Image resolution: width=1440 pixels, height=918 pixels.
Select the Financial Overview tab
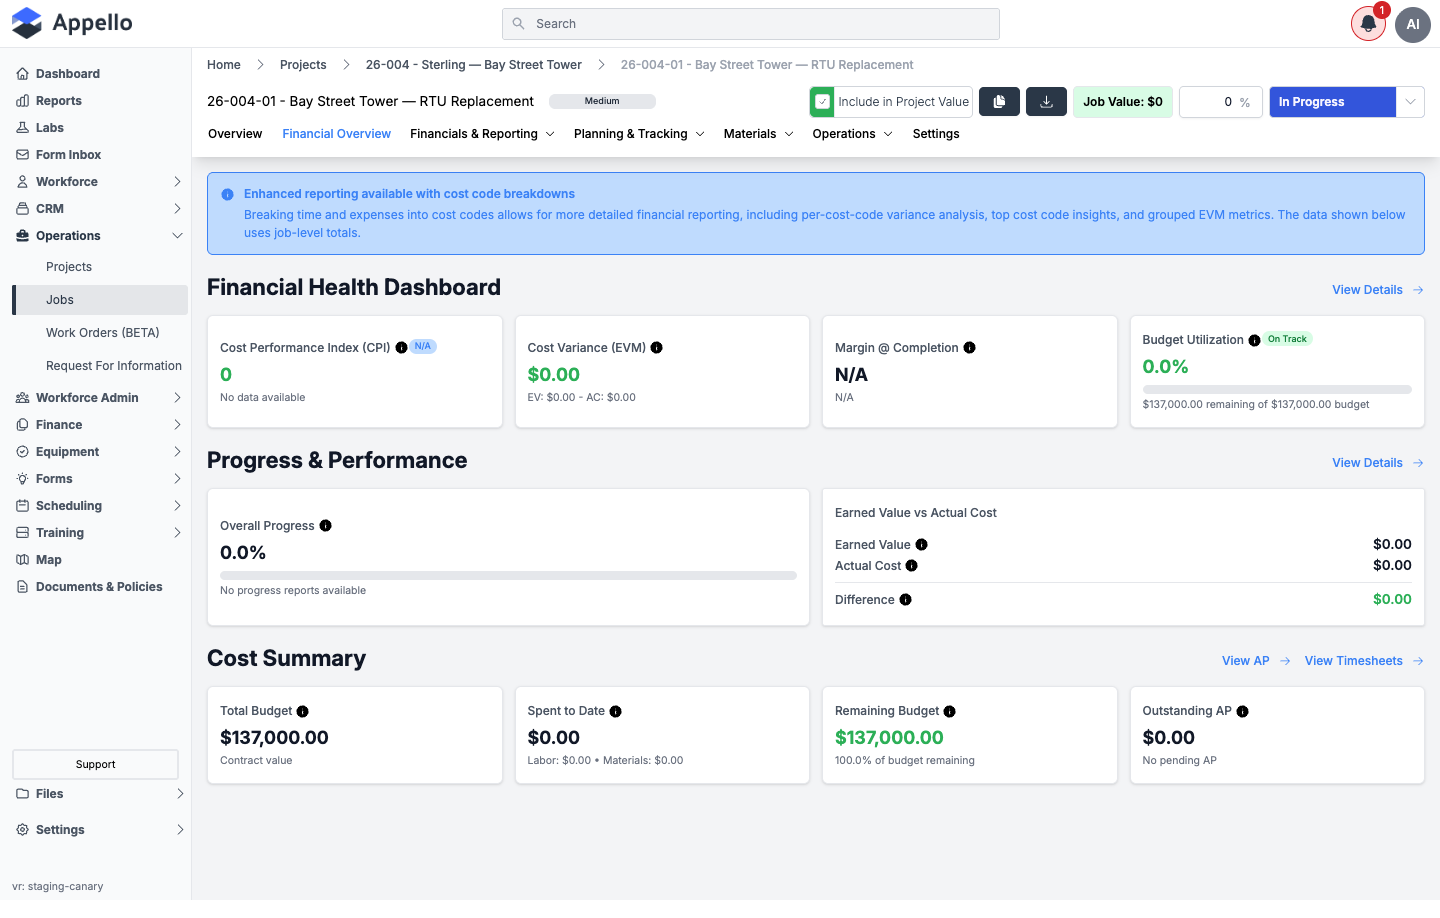[x=336, y=134]
